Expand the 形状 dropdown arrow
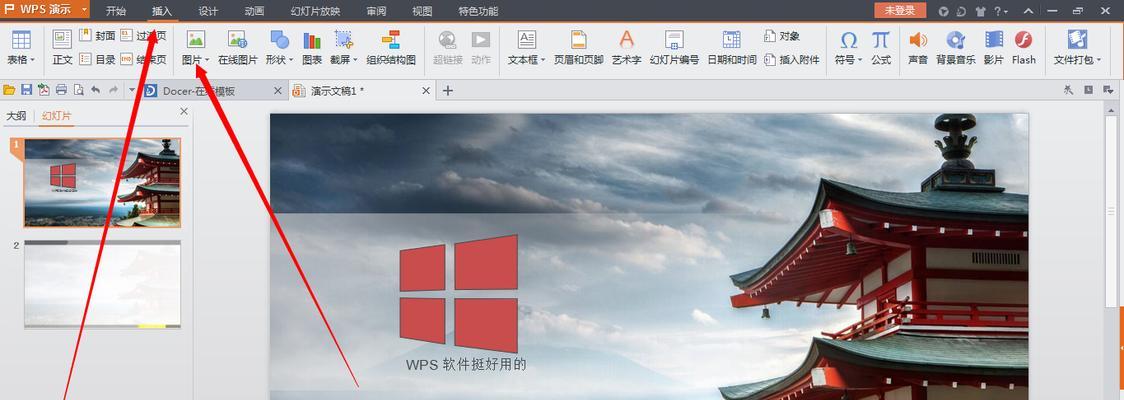The image size is (1124, 400). (290, 60)
